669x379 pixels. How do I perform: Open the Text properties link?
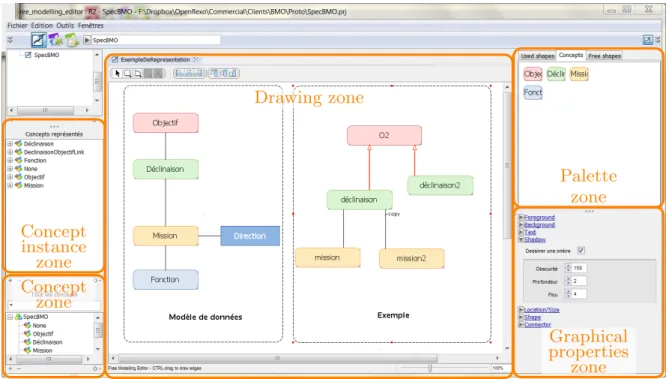point(530,232)
